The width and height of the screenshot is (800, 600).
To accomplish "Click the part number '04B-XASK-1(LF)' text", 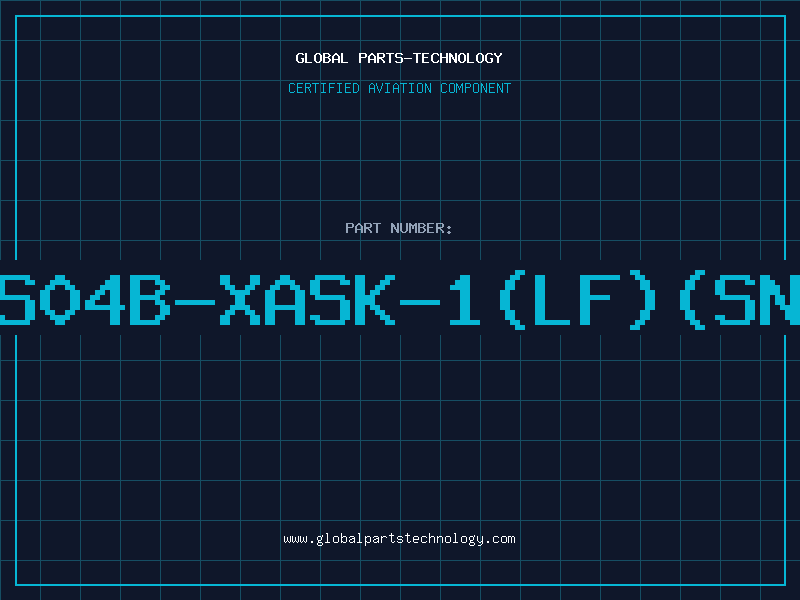I will (x=348, y=301).
